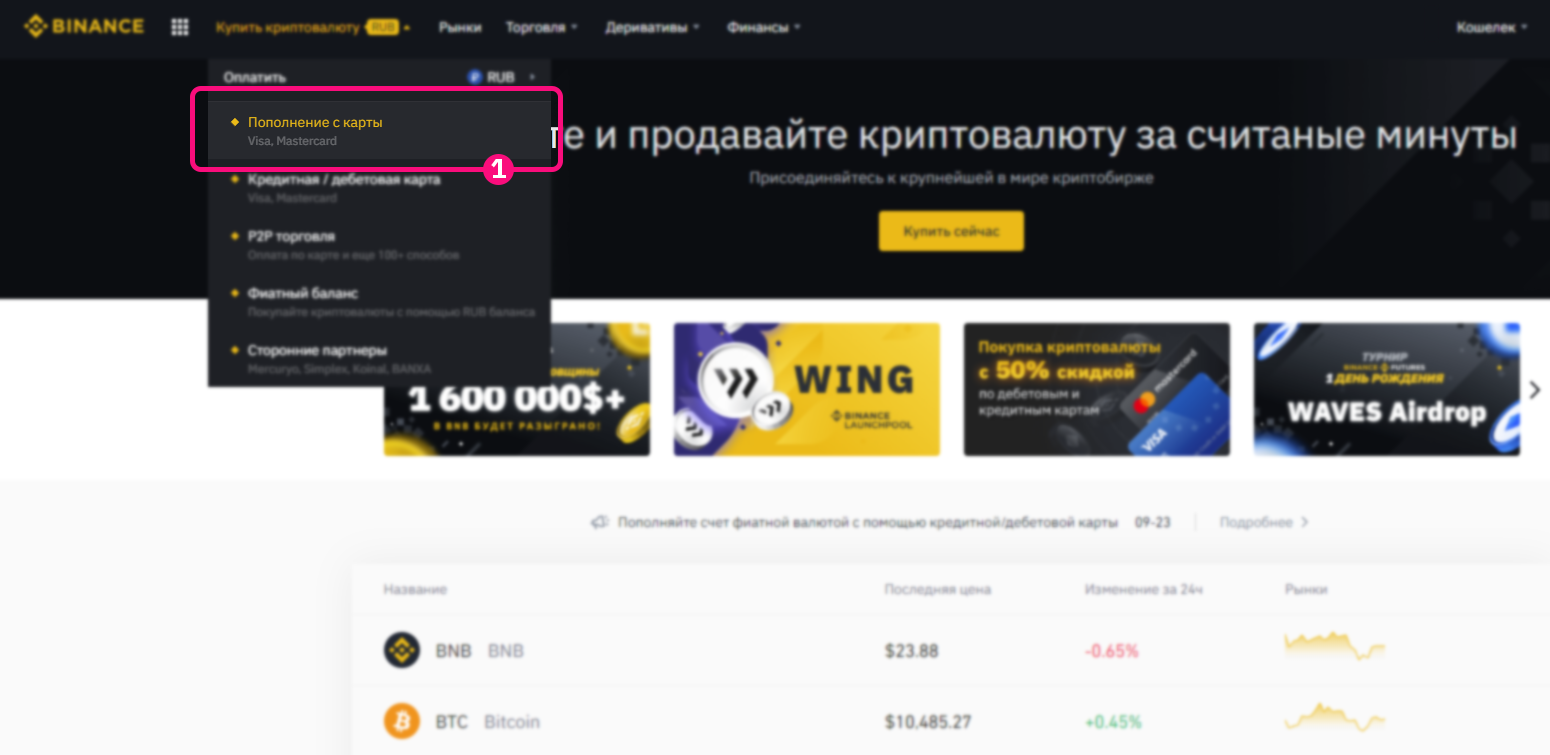This screenshot has height=755, width=1550.
Task: Click the Binance logo
Action: click(x=84, y=27)
